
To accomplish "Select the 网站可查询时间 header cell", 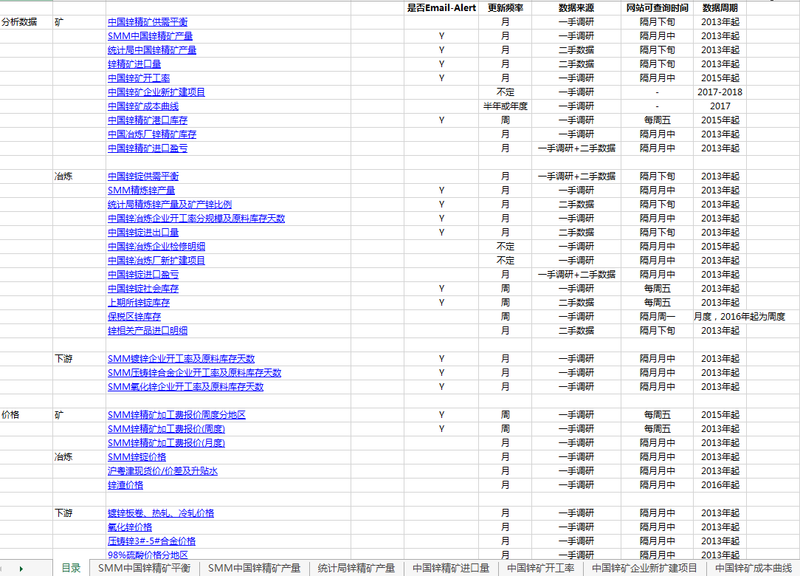I will pyautogui.click(x=657, y=8).
